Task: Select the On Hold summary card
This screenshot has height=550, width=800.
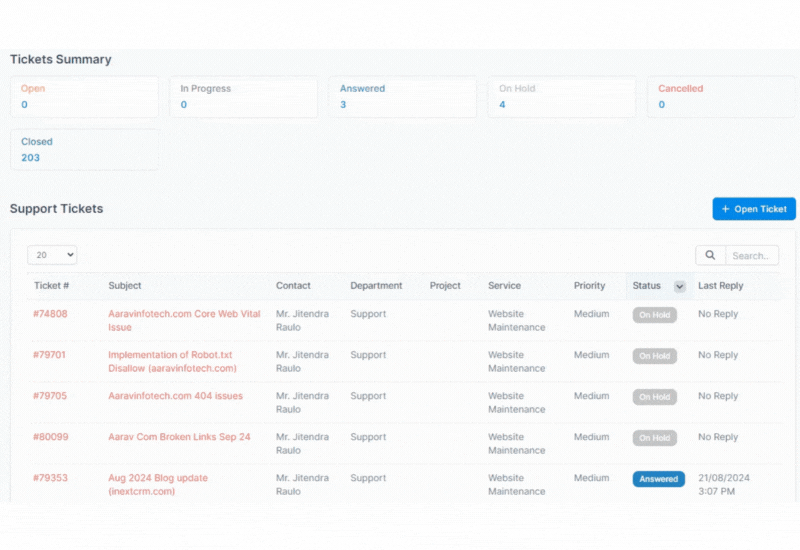Action: click(x=562, y=97)
